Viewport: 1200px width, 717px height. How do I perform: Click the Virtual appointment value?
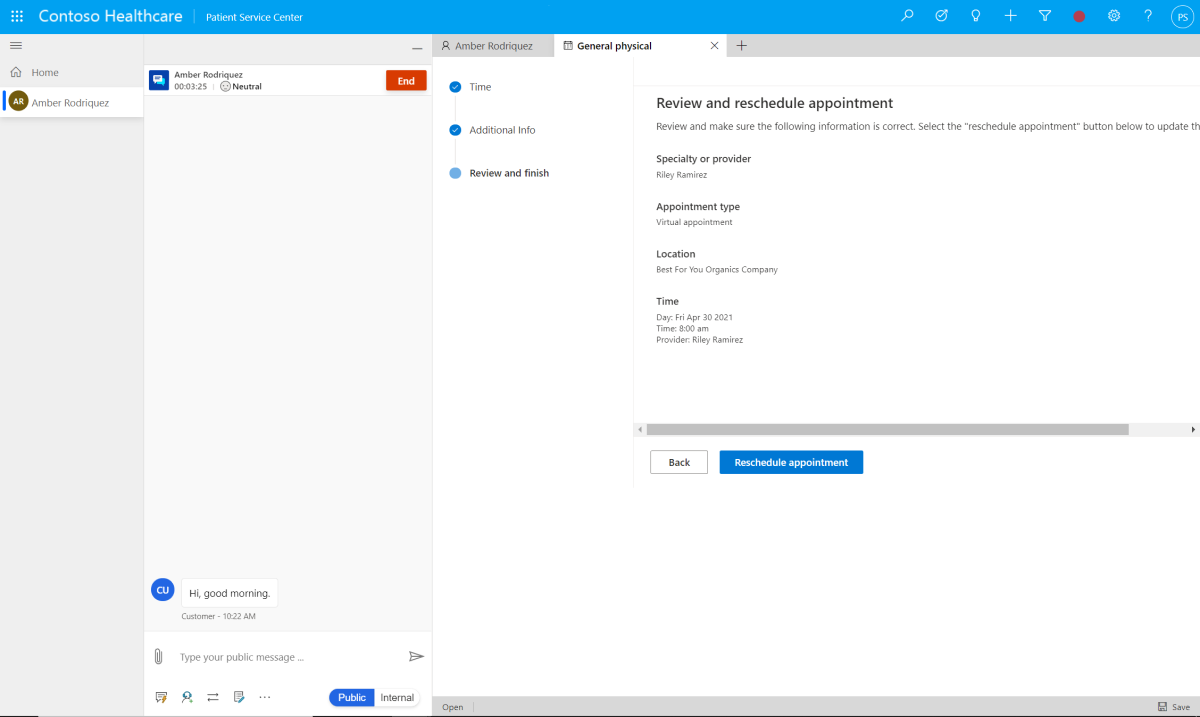(x=694, y=222)
